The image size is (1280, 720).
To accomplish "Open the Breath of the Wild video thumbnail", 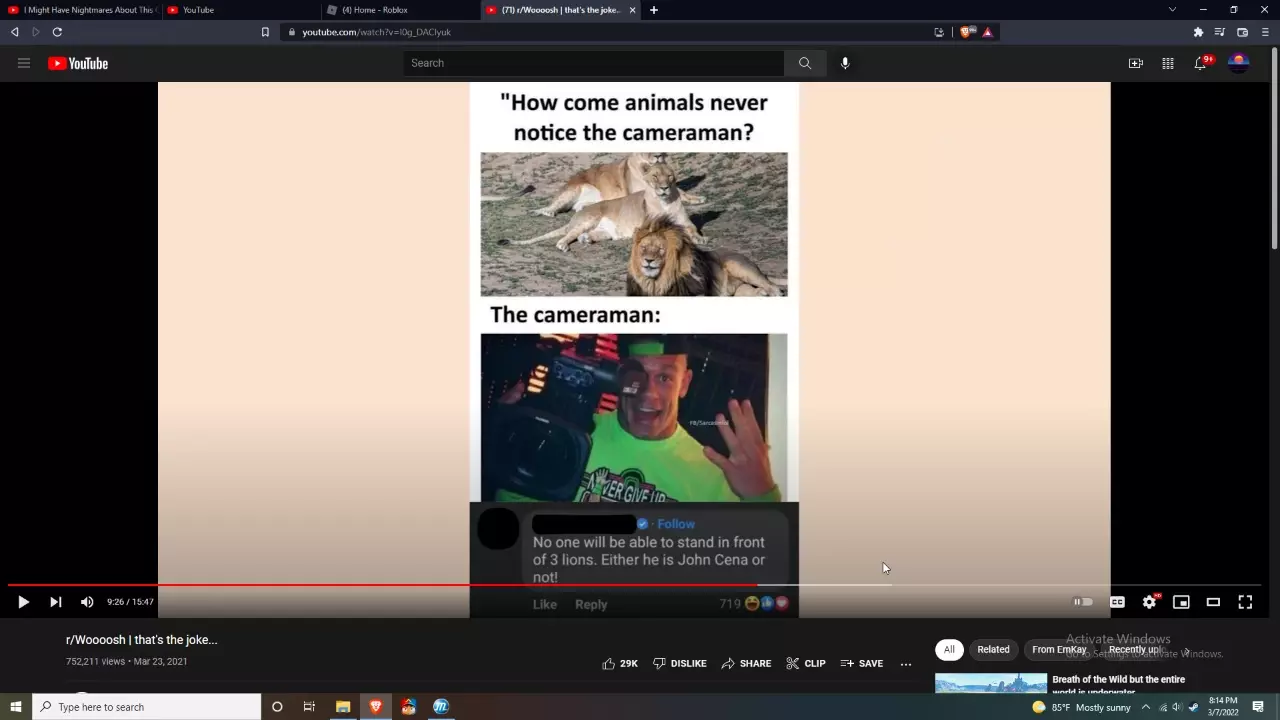I will click(x=991, y=683).
